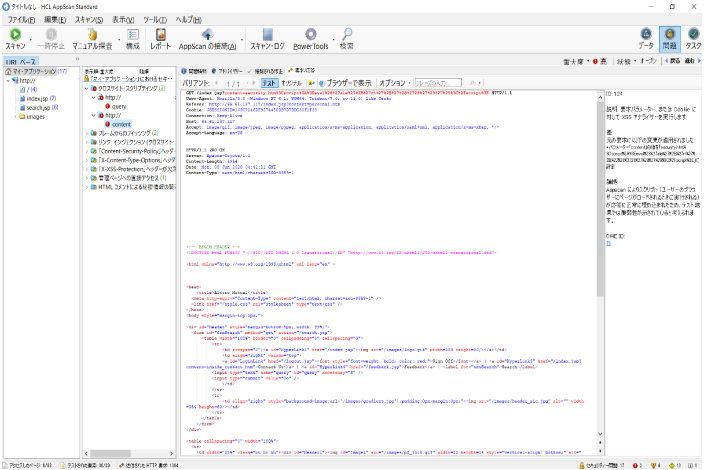
Task: Open the スキャン(S) menu
Action: (x=89, y=20)
